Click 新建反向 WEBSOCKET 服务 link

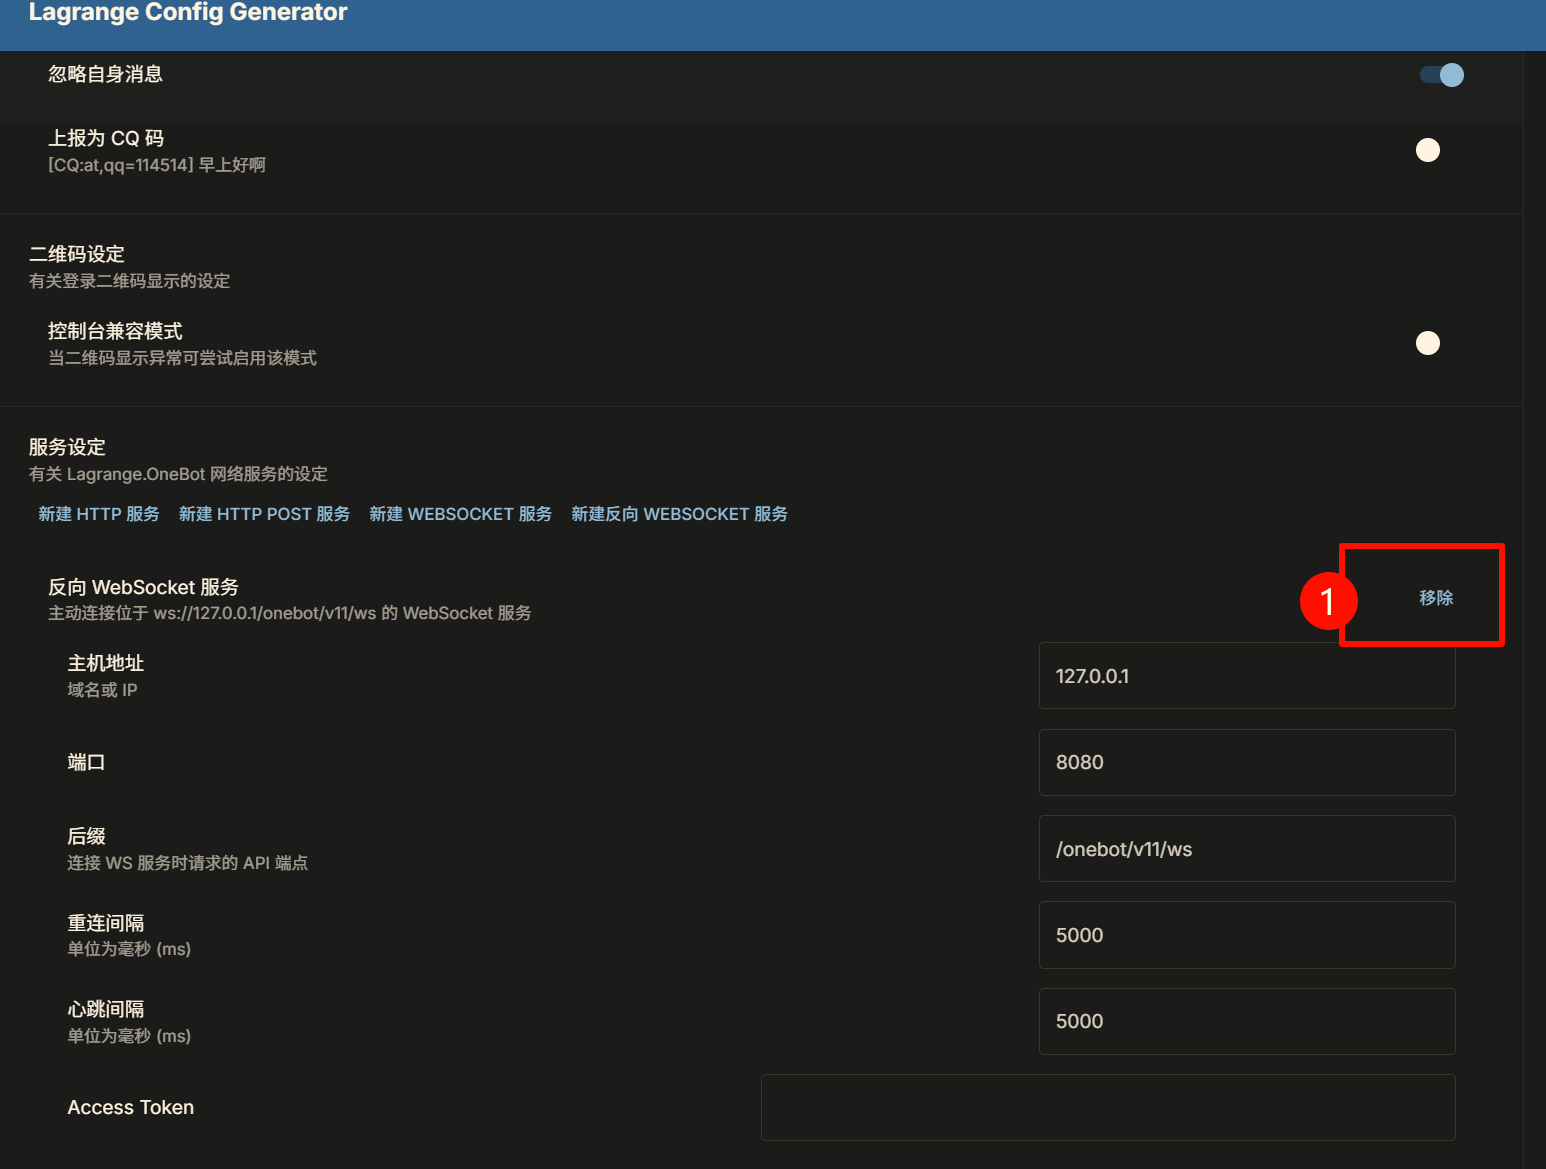pyautogui.click(x=679, y=514)
